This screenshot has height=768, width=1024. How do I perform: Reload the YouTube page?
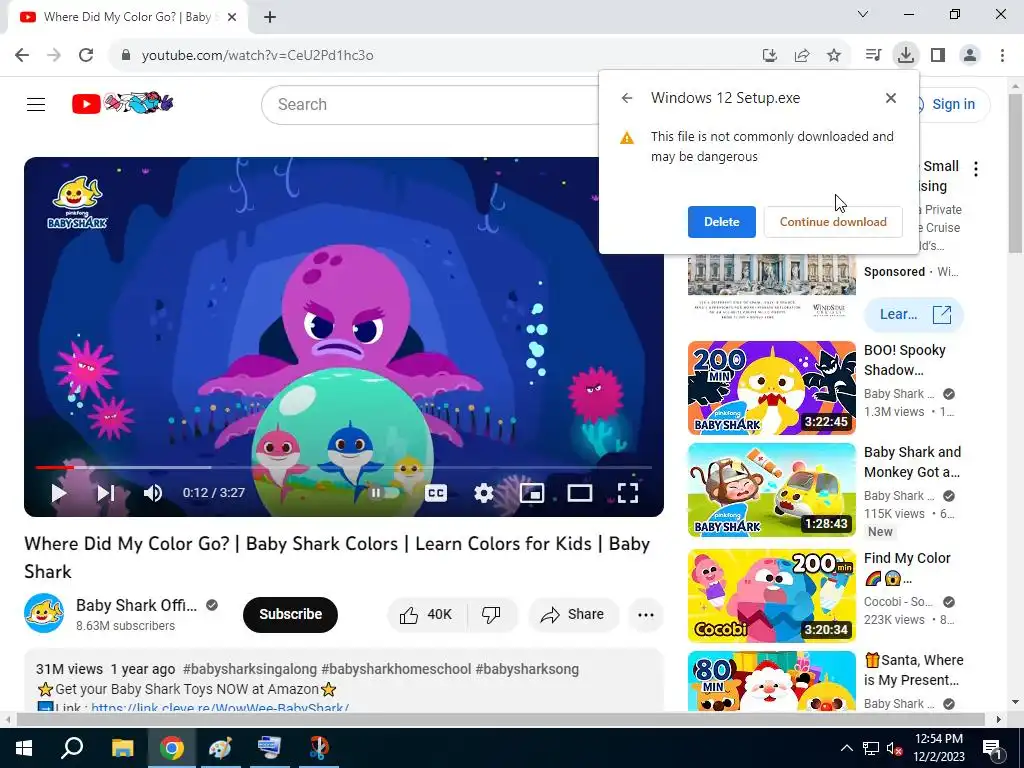click(x=86, y=55)
